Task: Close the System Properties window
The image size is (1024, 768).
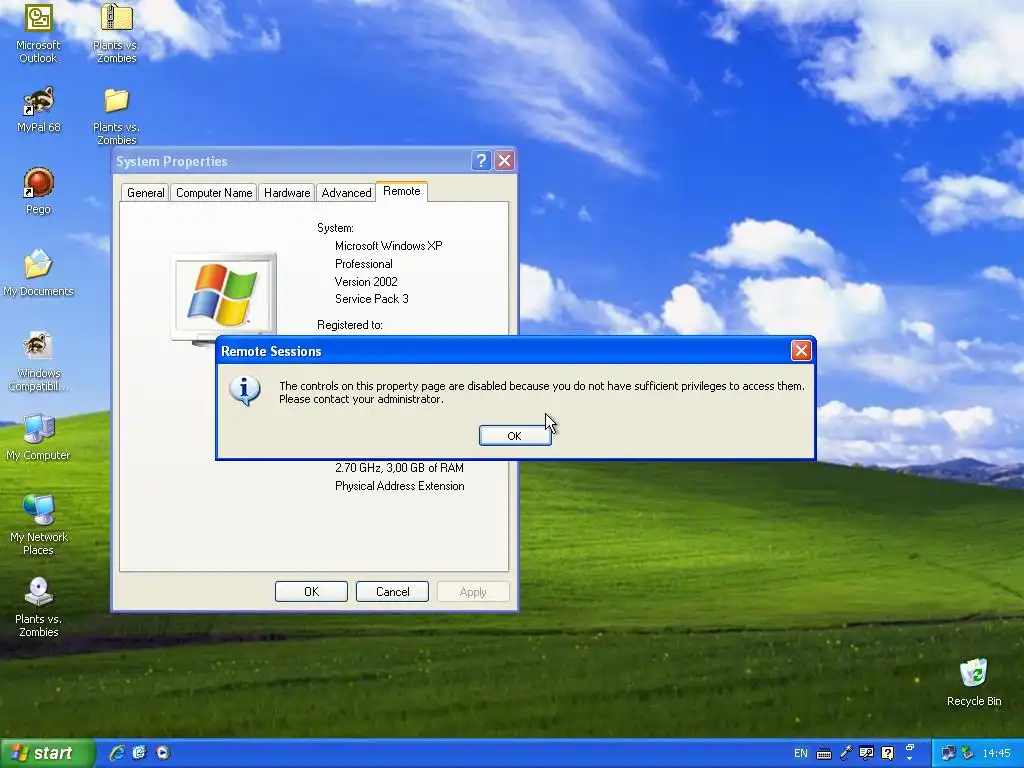Action: pos(504,161)
